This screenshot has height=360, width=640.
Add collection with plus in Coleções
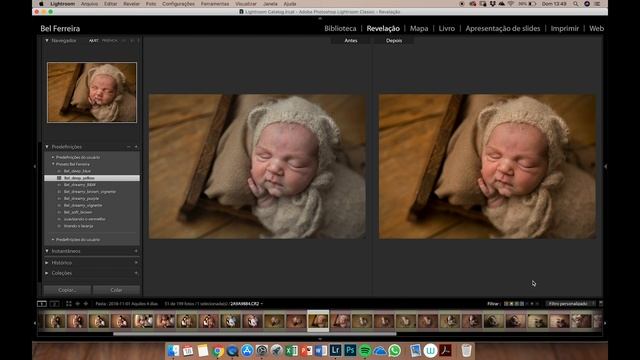click(x=136, y=273)
